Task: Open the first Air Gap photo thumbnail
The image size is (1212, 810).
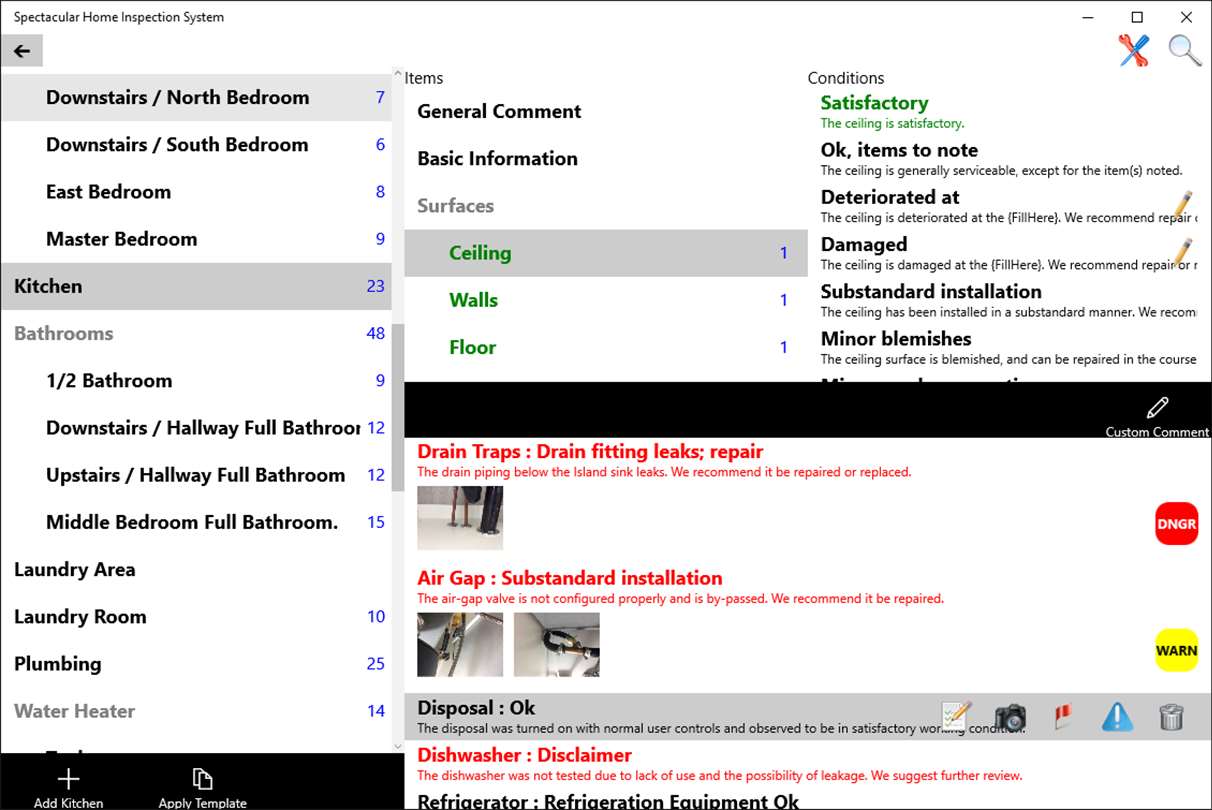Action: [460, 645]
